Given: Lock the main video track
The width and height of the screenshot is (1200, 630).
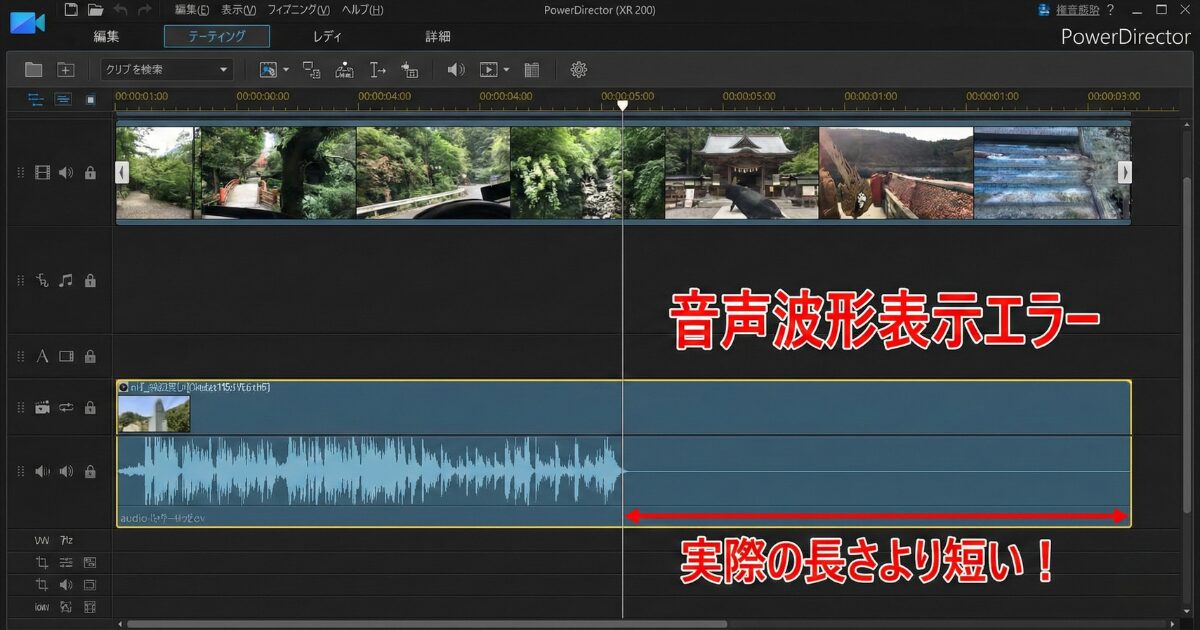Looking at the screenshot, I should click(91, 173).
